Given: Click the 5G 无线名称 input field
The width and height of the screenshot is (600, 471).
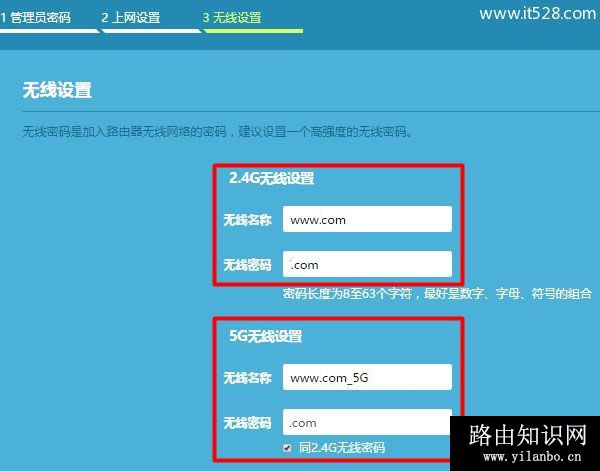Looking at the screenshot, I should tap(367, 377).
